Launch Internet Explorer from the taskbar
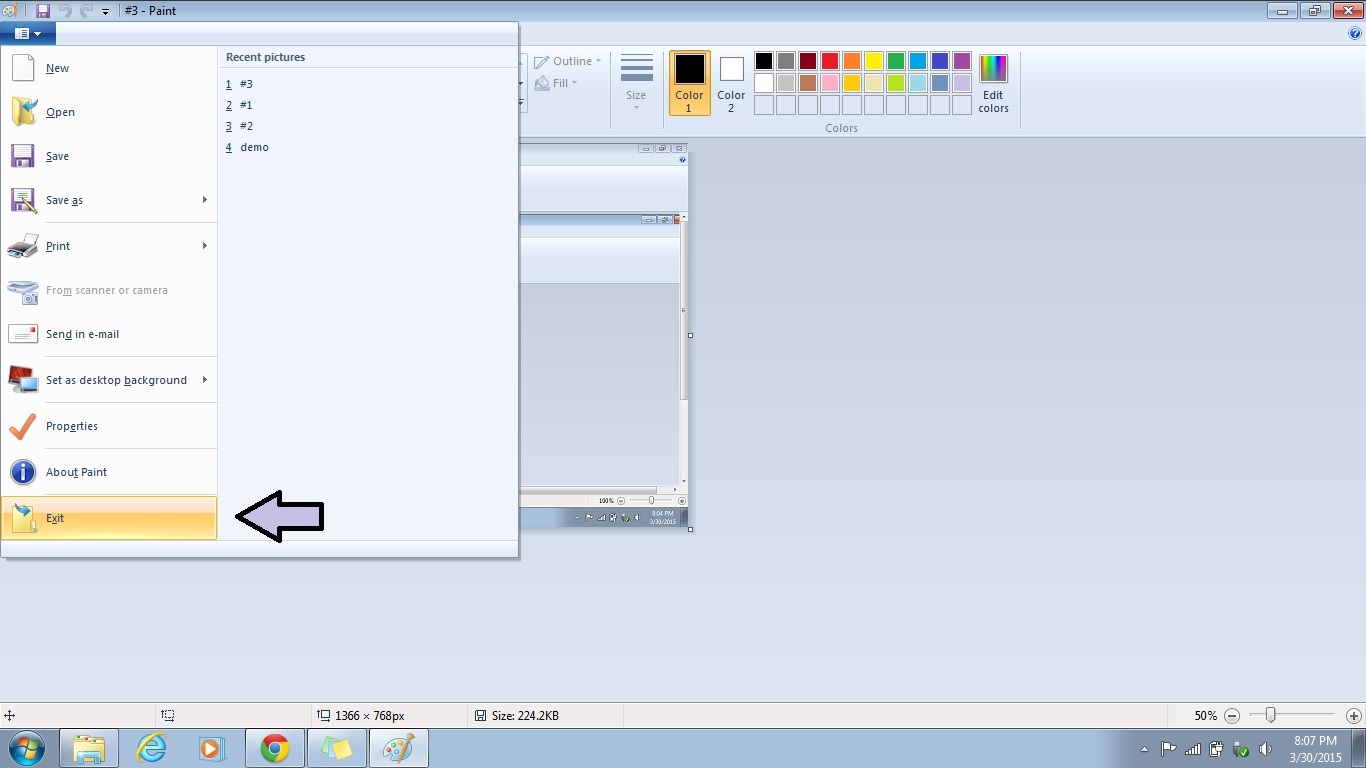Viewport: 1366px width, 768px height. click(151, 748)
